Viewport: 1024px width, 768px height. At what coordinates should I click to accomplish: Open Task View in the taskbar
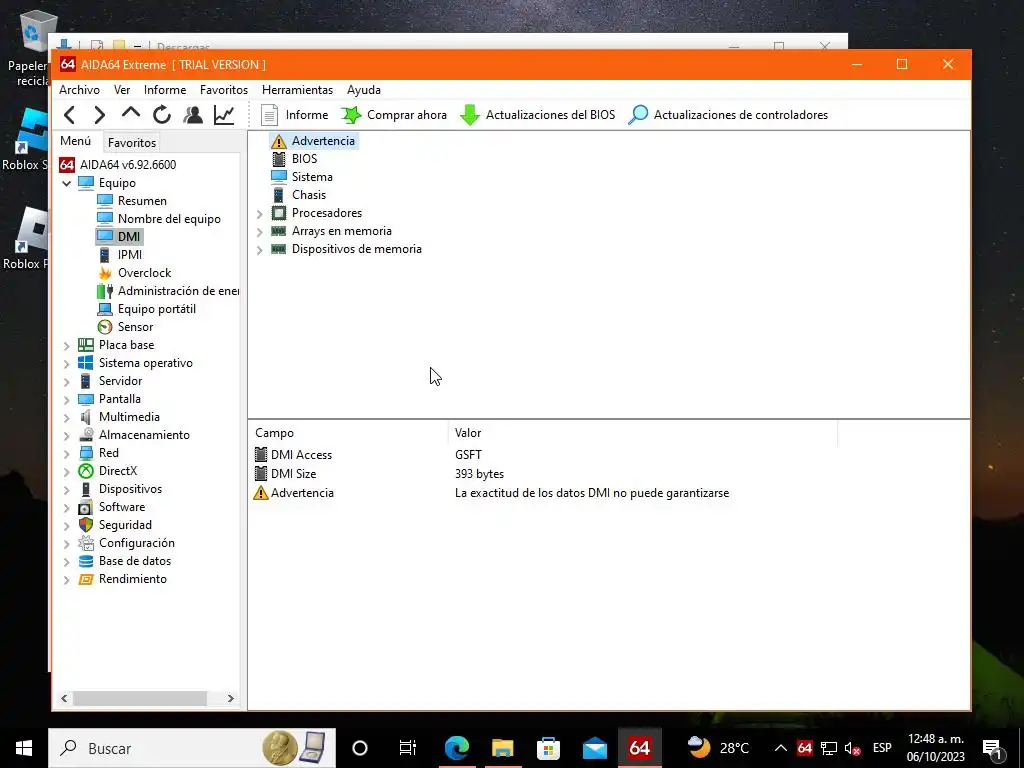(x=408, y=748)
